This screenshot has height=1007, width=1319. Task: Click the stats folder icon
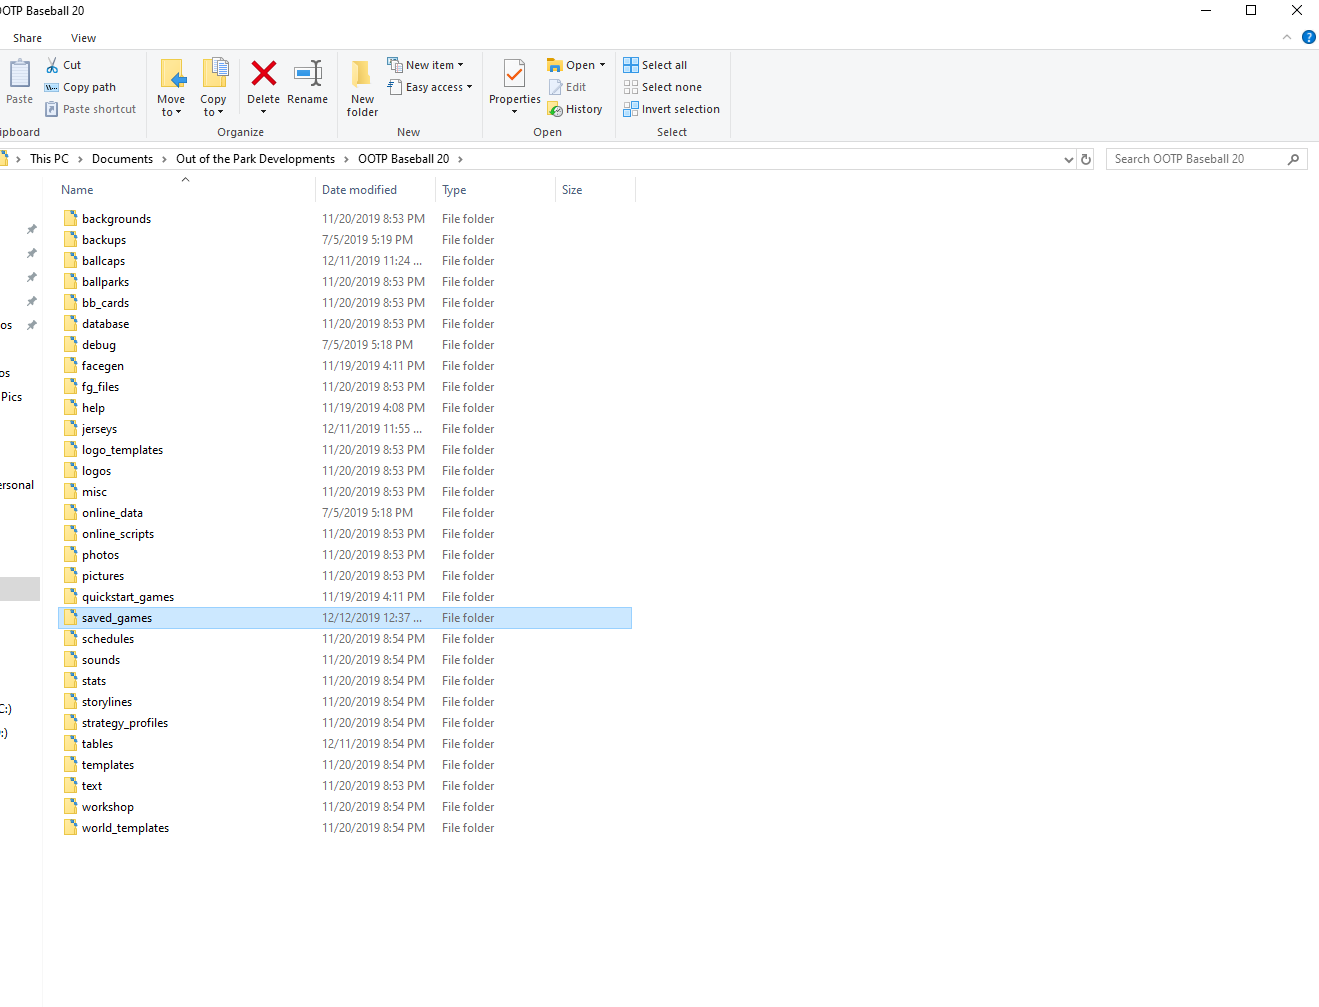(x=70, y=680)
